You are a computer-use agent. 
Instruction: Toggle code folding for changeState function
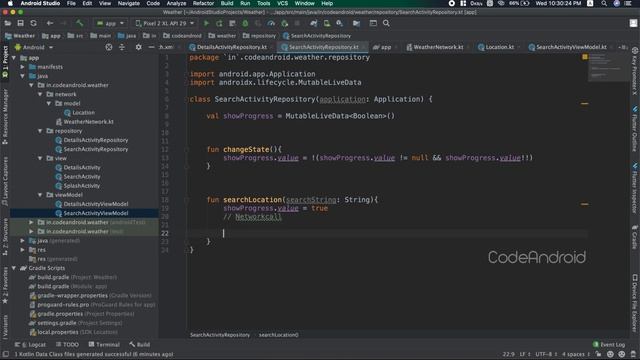tap(187, 149)
